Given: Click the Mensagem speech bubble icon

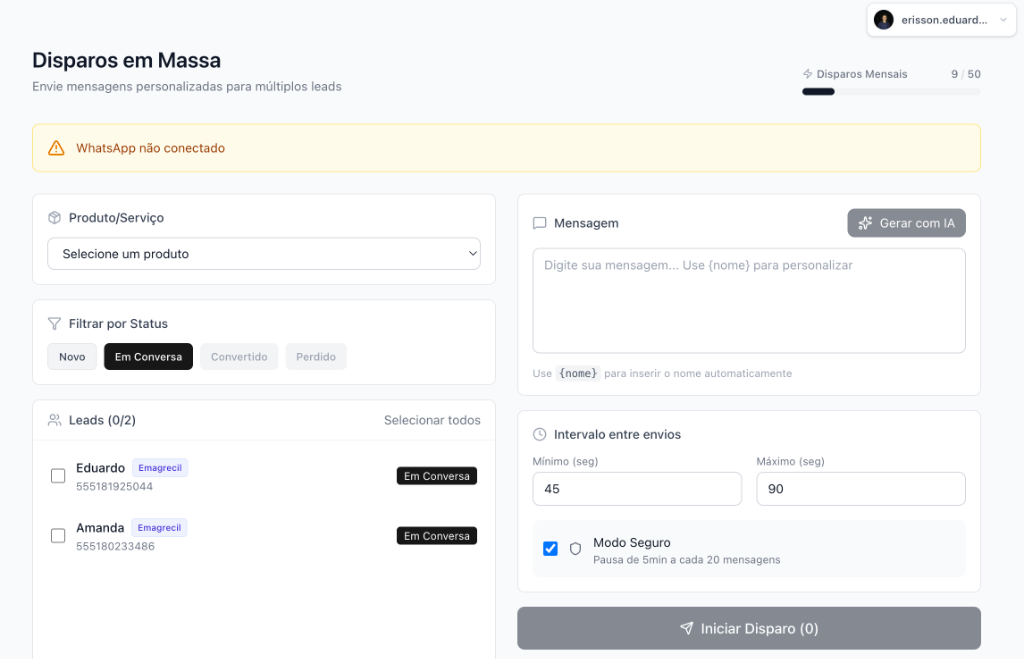Looking at the screenshot, I should click(540, 223).
